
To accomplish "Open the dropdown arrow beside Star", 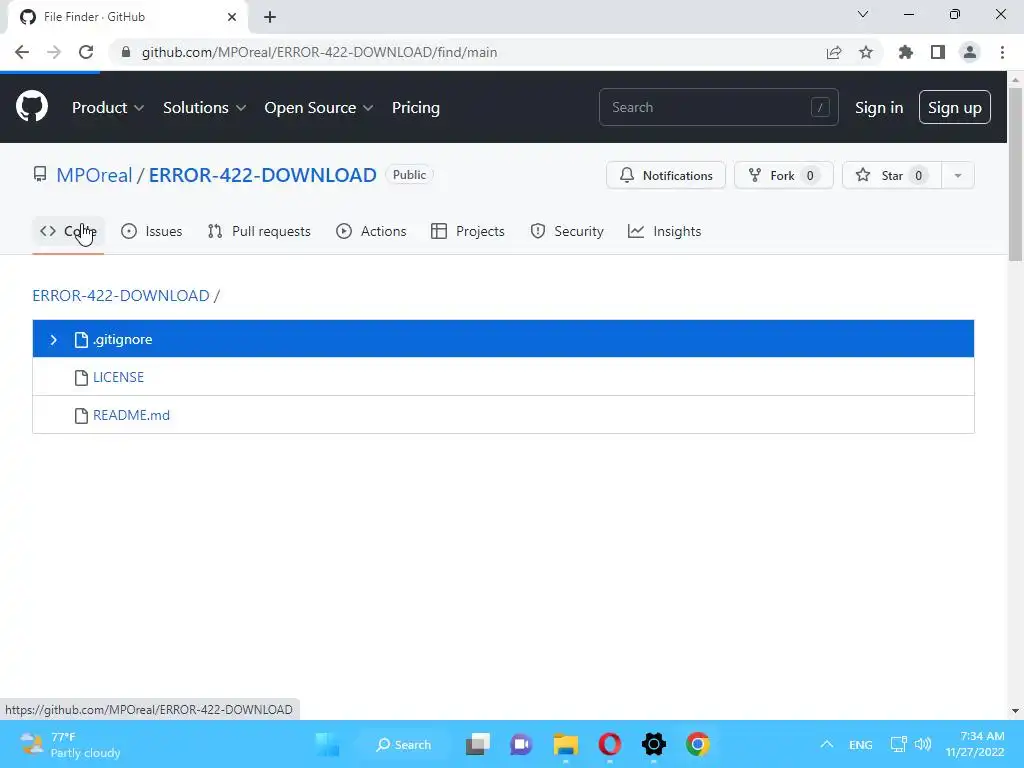I will 958,175.
